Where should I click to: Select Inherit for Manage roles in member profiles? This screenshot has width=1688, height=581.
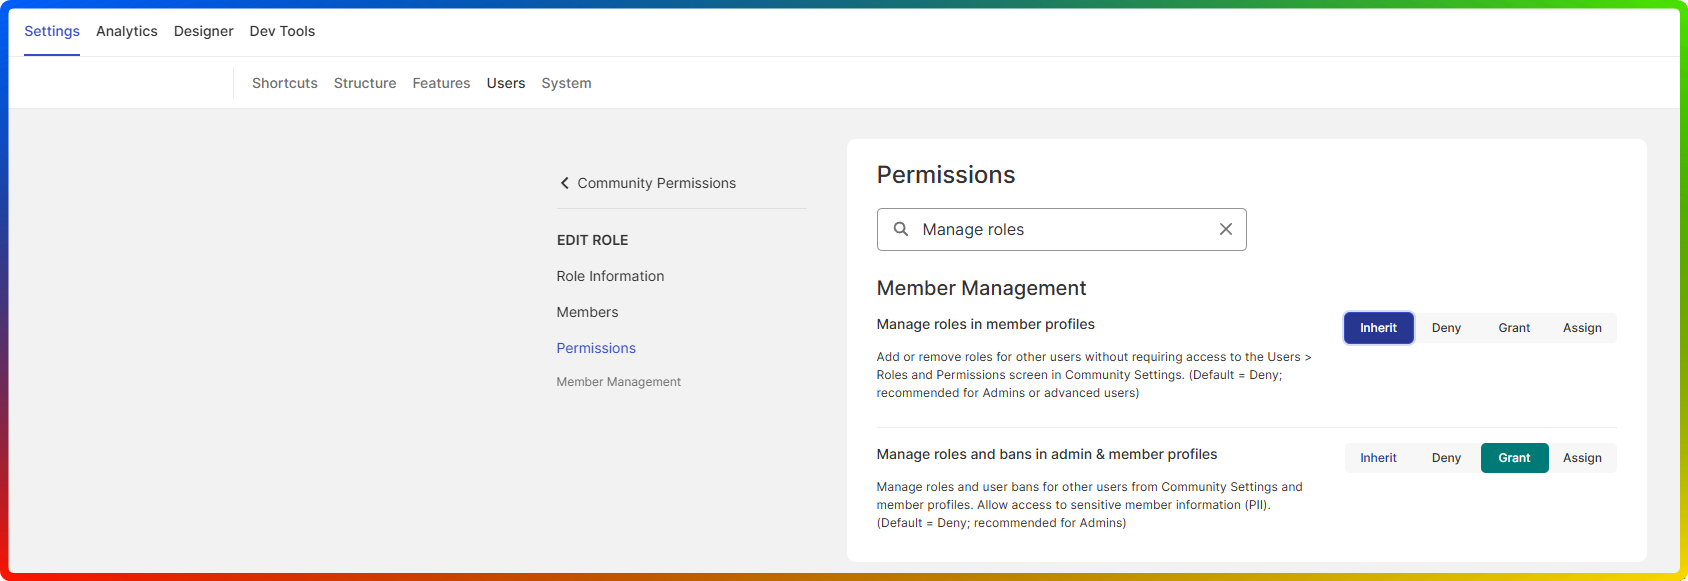(x=1378, y=328)
